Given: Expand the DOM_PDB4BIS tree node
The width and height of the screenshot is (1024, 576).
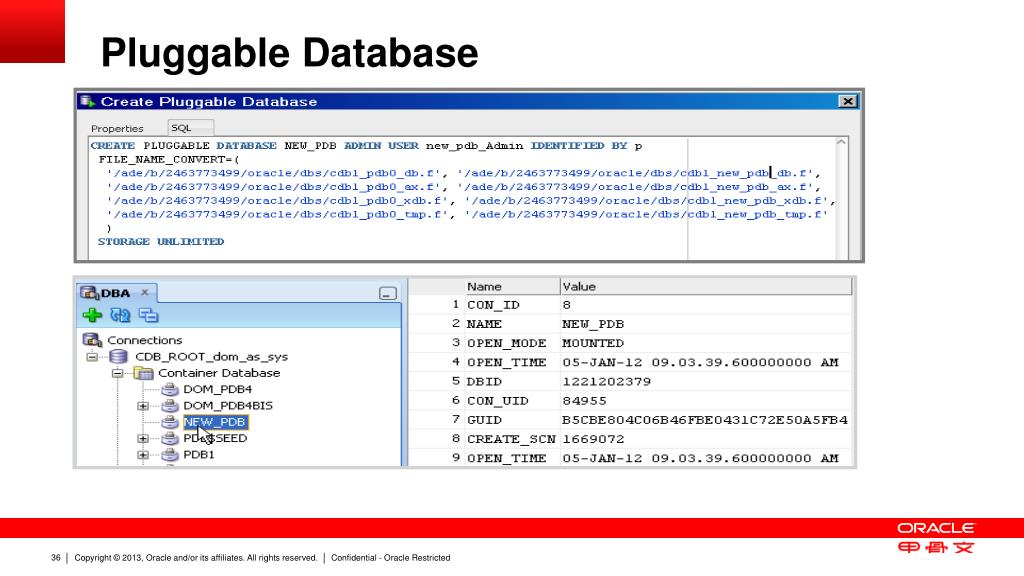Looking at the screenshot, I should click(143, 406).
